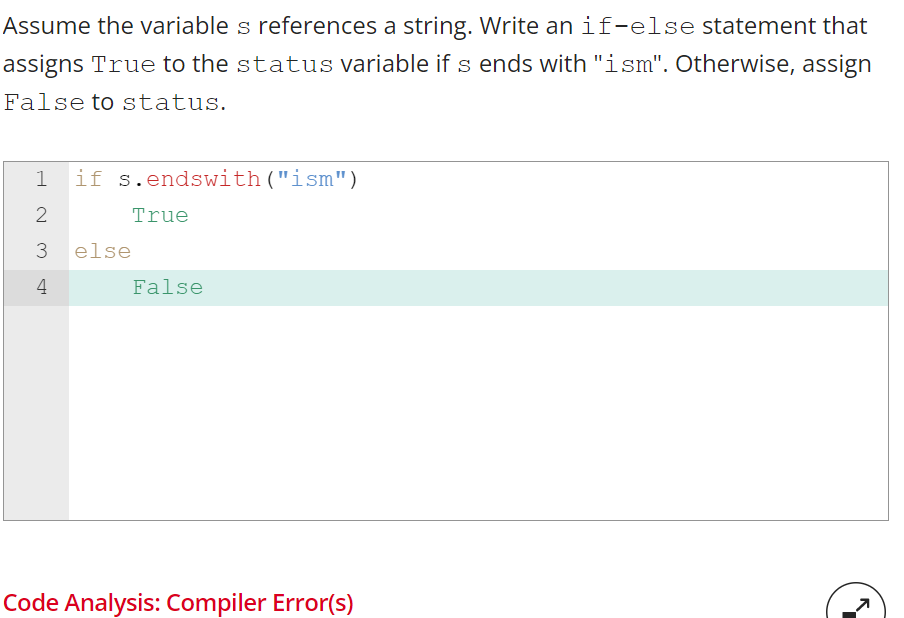Click the True value on line 2
Screen dimensions: 904x618
[x=159, y=215]
